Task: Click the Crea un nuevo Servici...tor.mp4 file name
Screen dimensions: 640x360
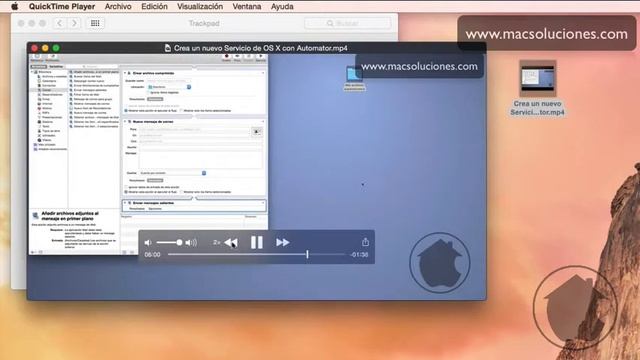Action: [x=538, y=108]
